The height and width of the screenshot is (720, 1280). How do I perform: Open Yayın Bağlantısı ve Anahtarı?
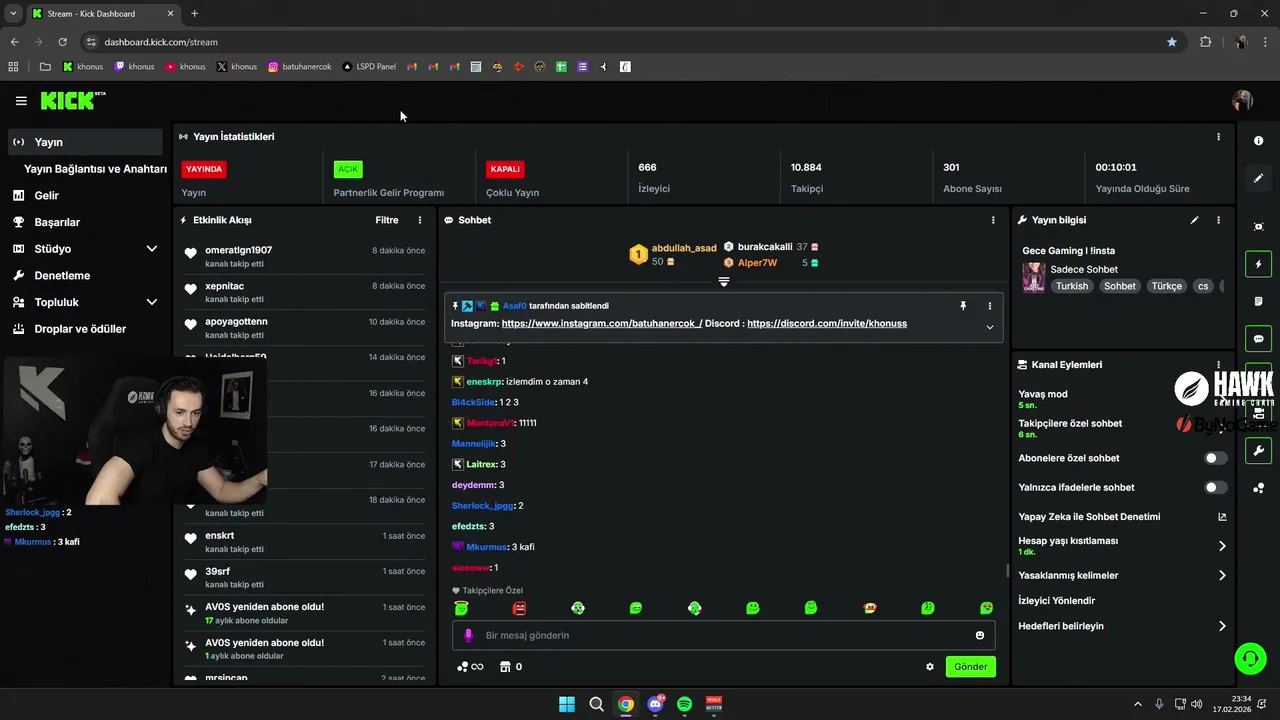coord(95,169)
